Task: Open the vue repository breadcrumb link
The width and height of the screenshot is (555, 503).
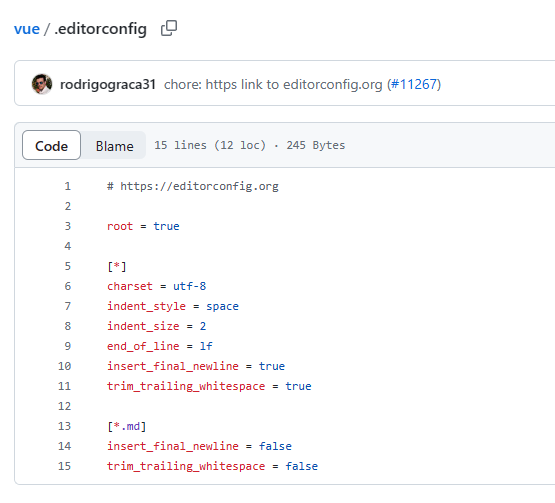Action: click(x=27, y=29)
